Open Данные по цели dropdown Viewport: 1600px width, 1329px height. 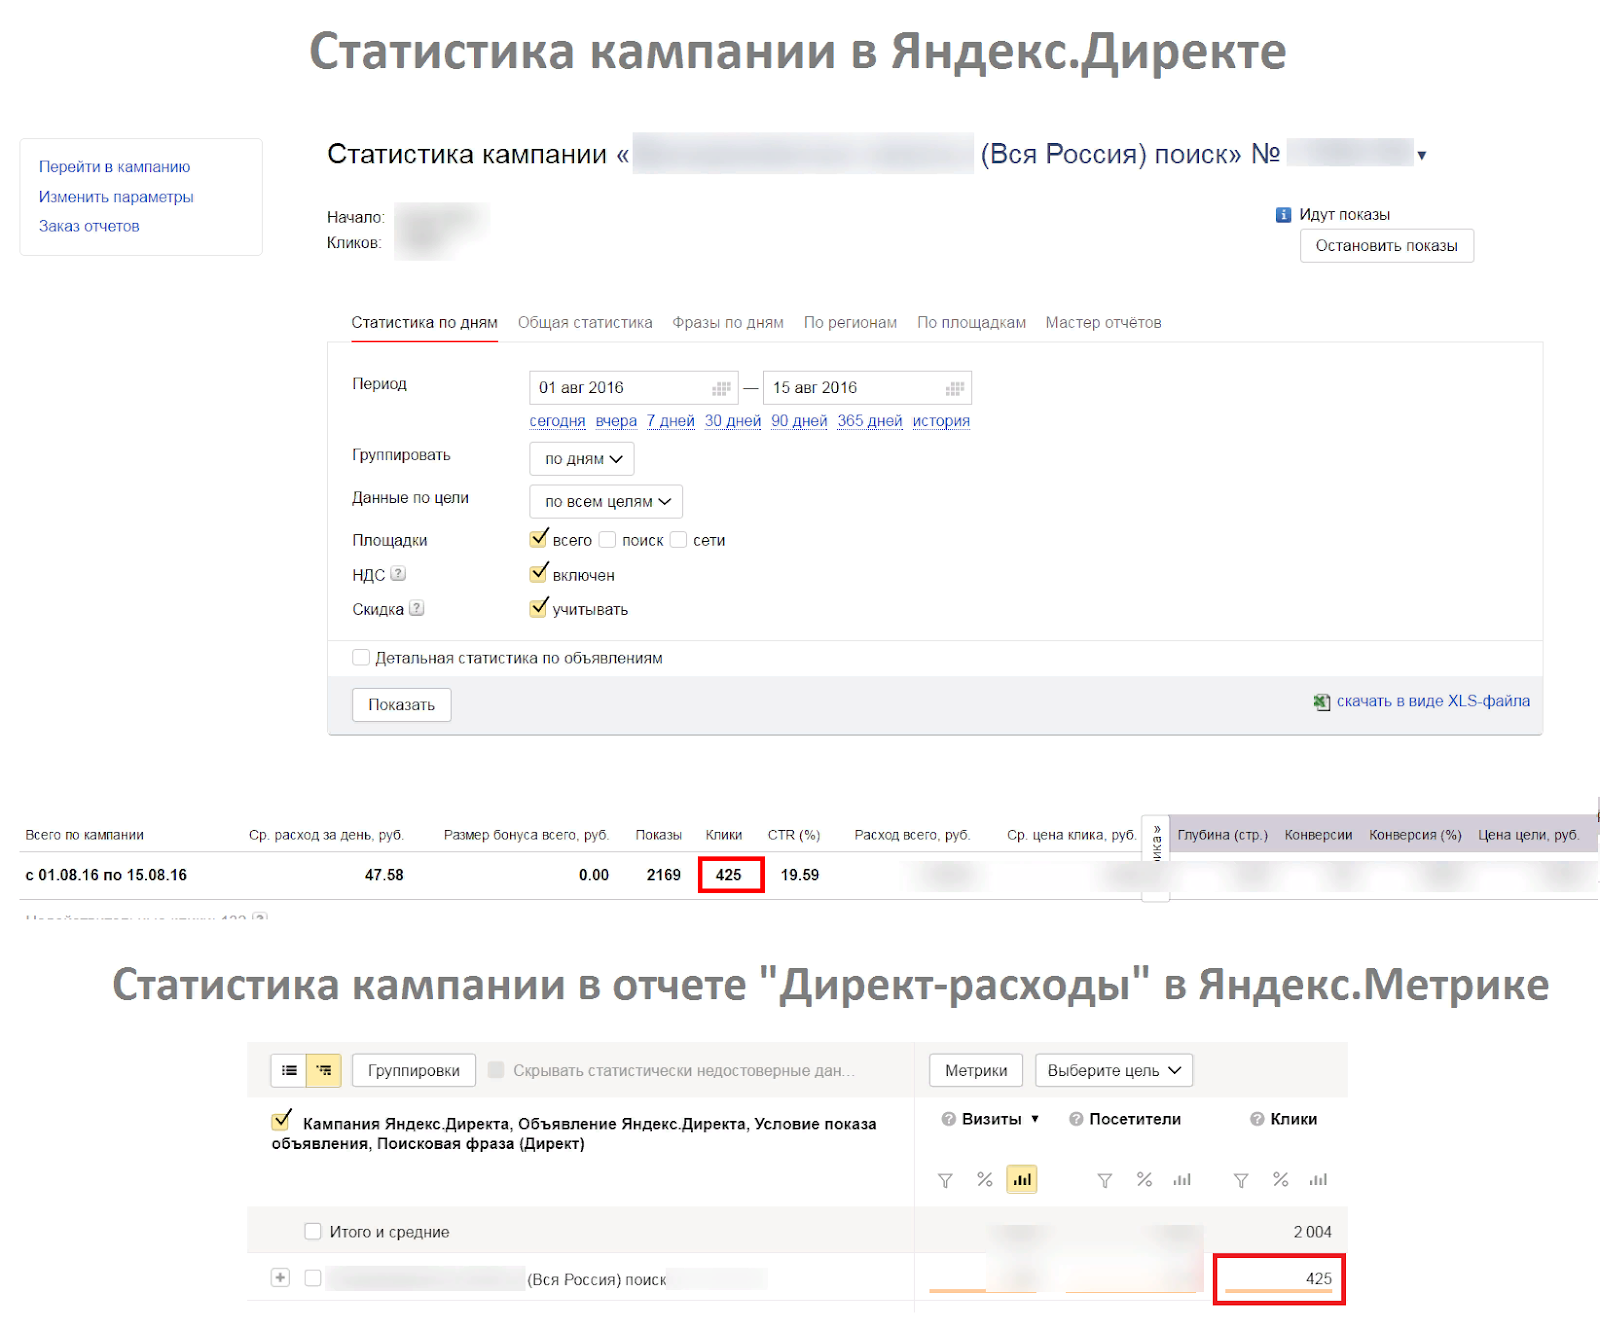606,501
